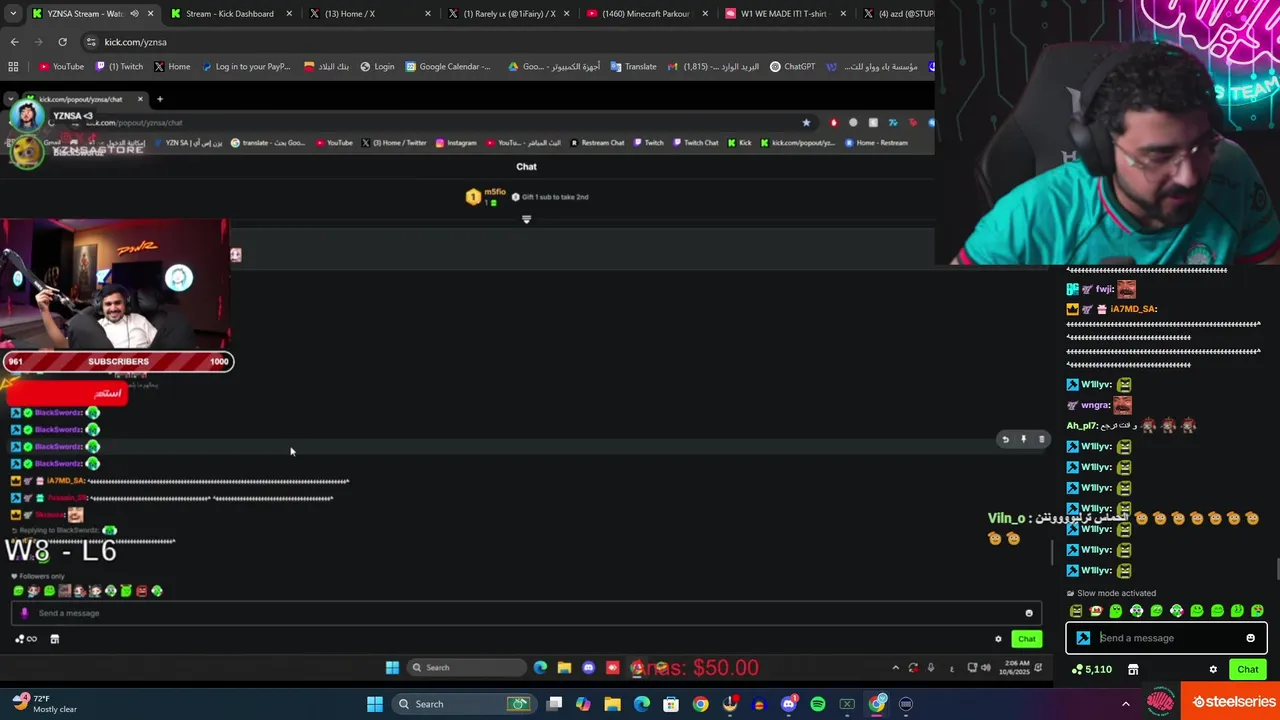Screen dimensions: 1280x720
Task: Open chat settings gear beside right Chat button
Action: (x=1213, y=669)
